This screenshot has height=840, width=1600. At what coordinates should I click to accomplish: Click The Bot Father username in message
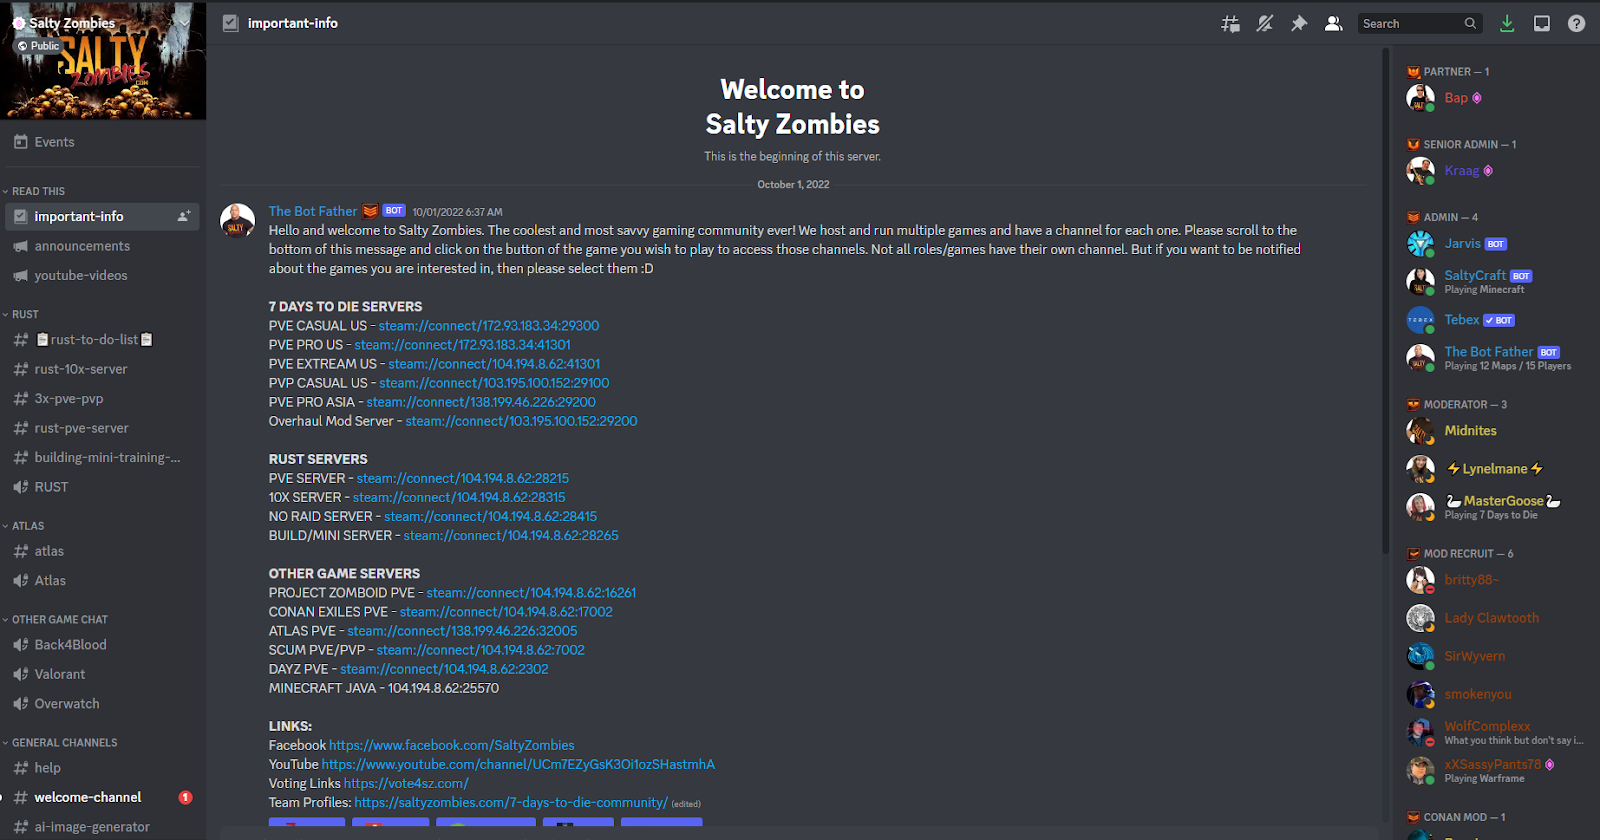tap(313, 211)
